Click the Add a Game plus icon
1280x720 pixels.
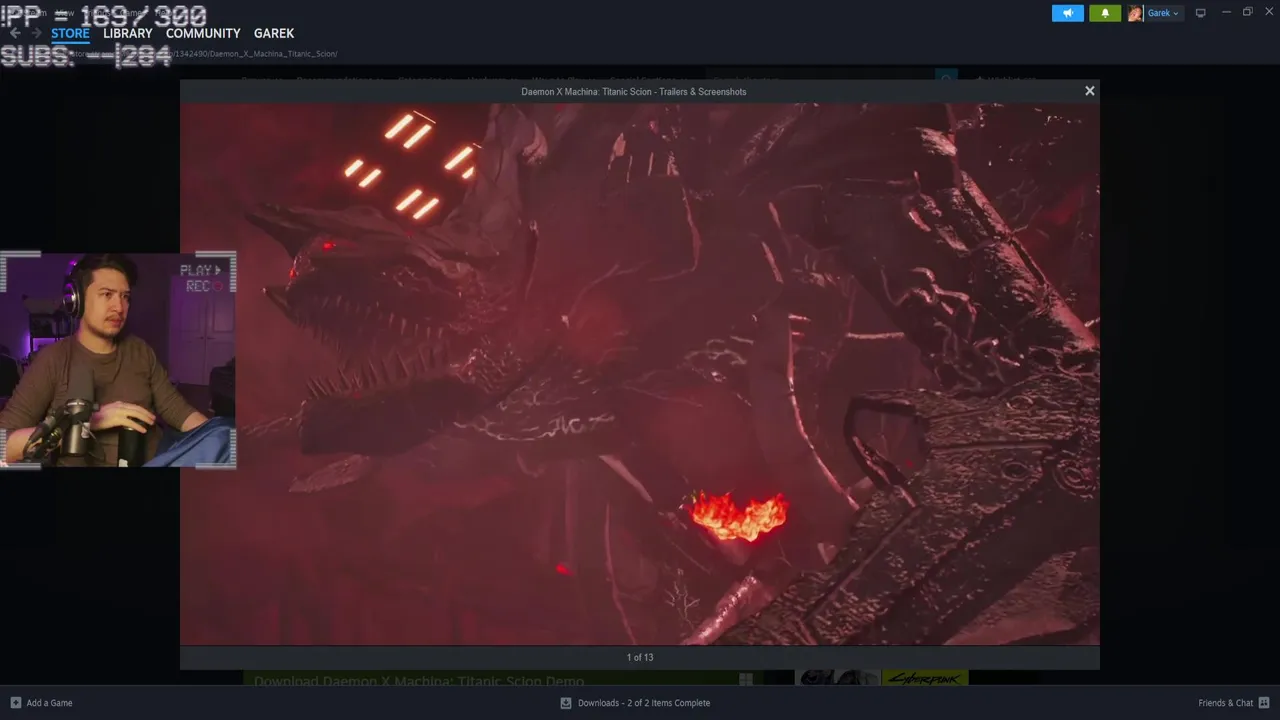pos(15,703)
